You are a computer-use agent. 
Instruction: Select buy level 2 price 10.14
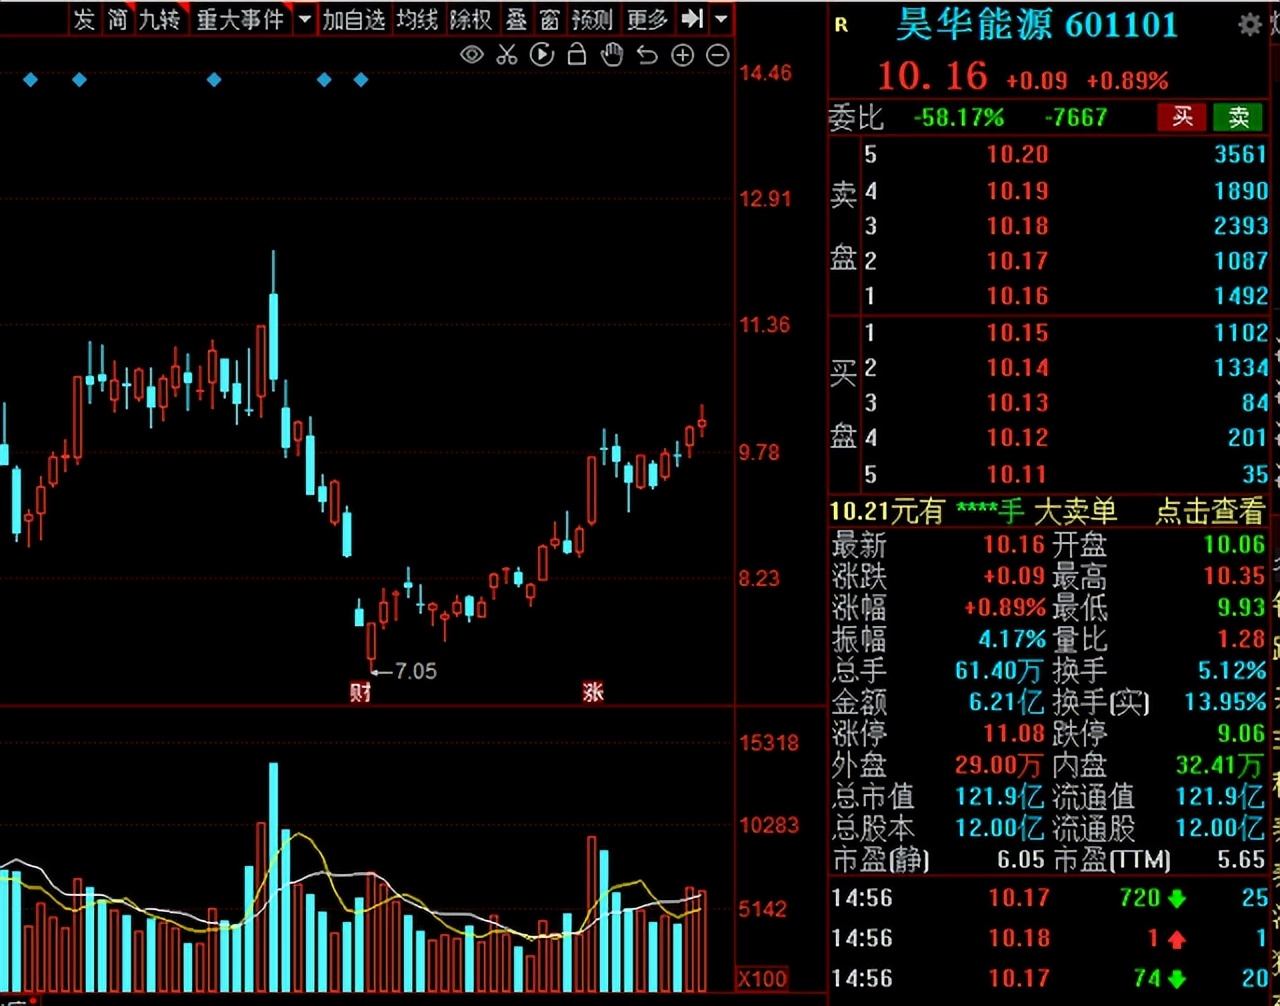click(1018, 368)
